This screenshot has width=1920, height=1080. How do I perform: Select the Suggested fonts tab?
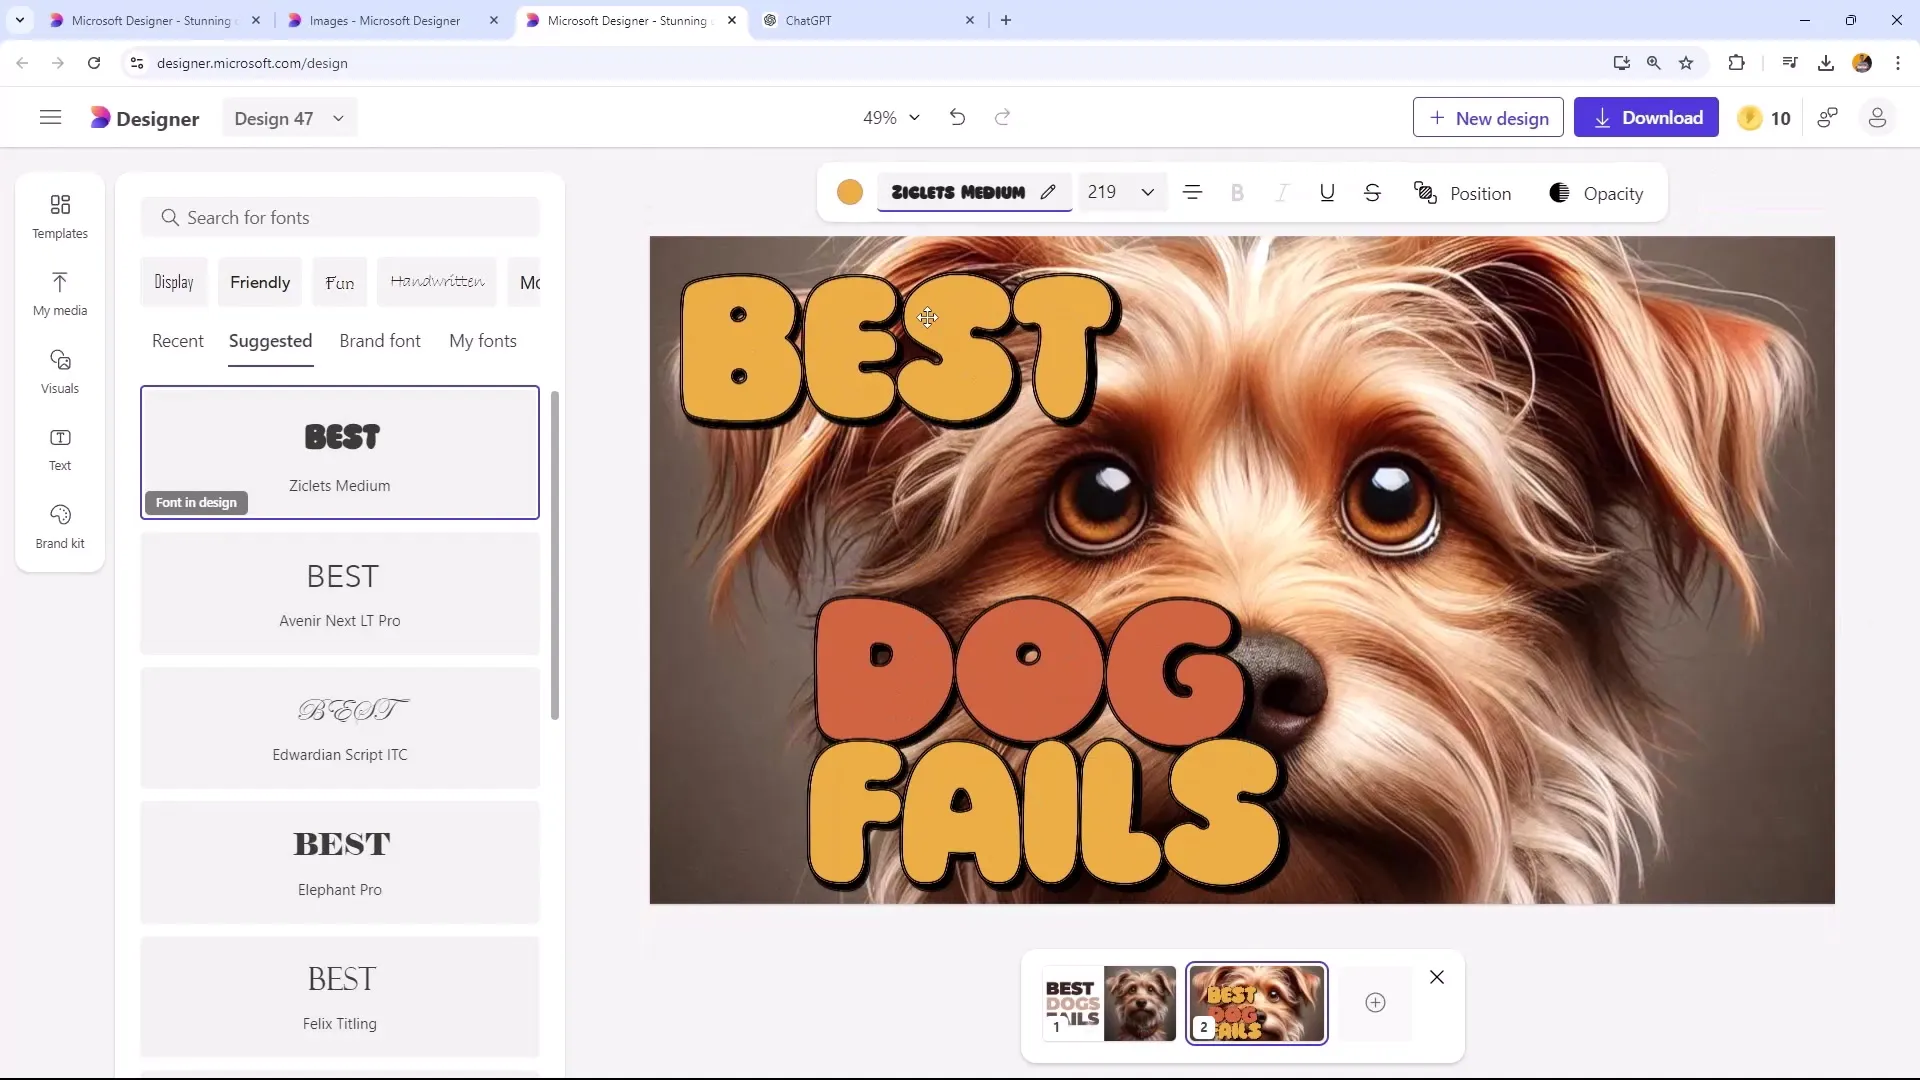click(x=270, y=340)
